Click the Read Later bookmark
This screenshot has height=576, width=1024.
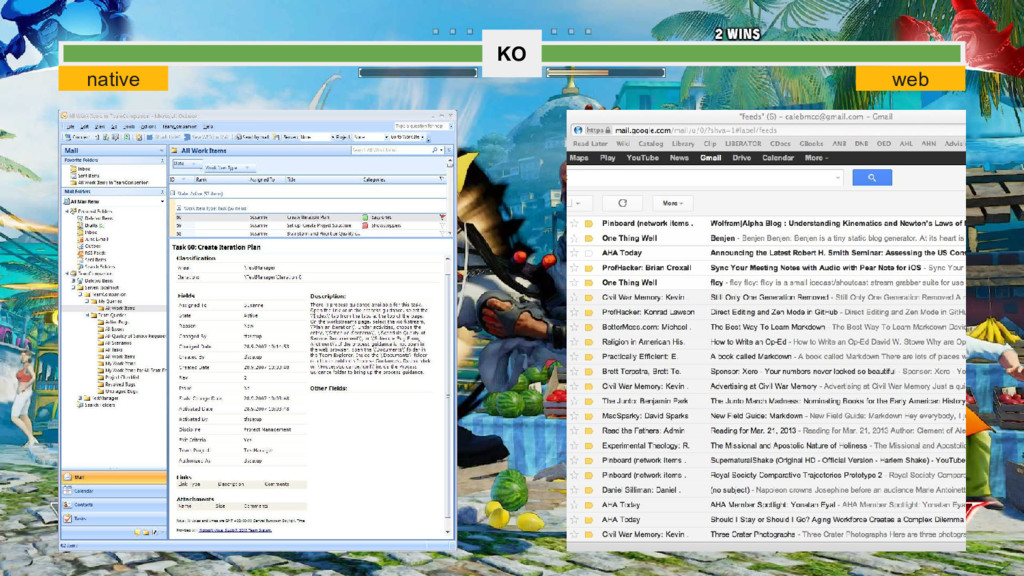[590, 144]
